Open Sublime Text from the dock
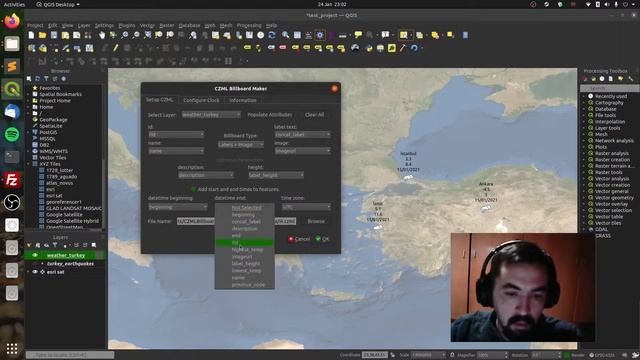This screenshot has width=640, height=360. tap(12, 66)
